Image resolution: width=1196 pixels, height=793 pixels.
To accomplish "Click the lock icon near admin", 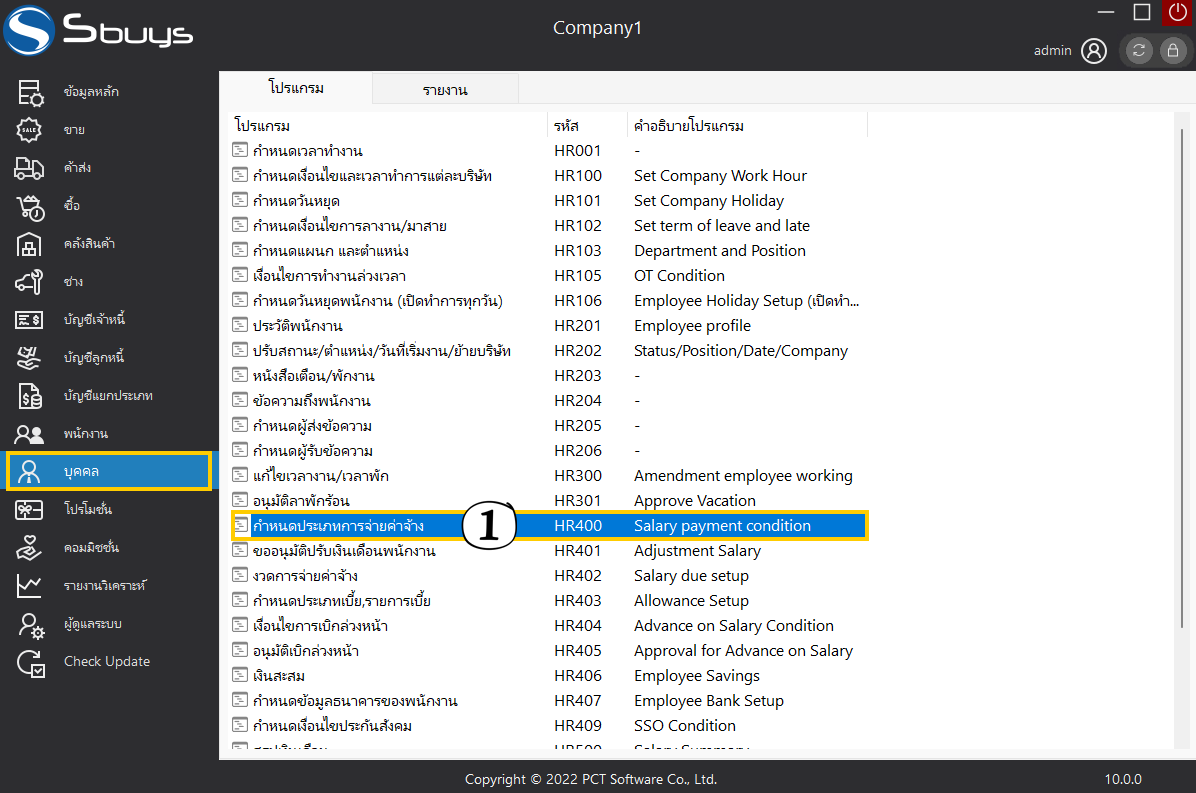I will (1170, 50).
